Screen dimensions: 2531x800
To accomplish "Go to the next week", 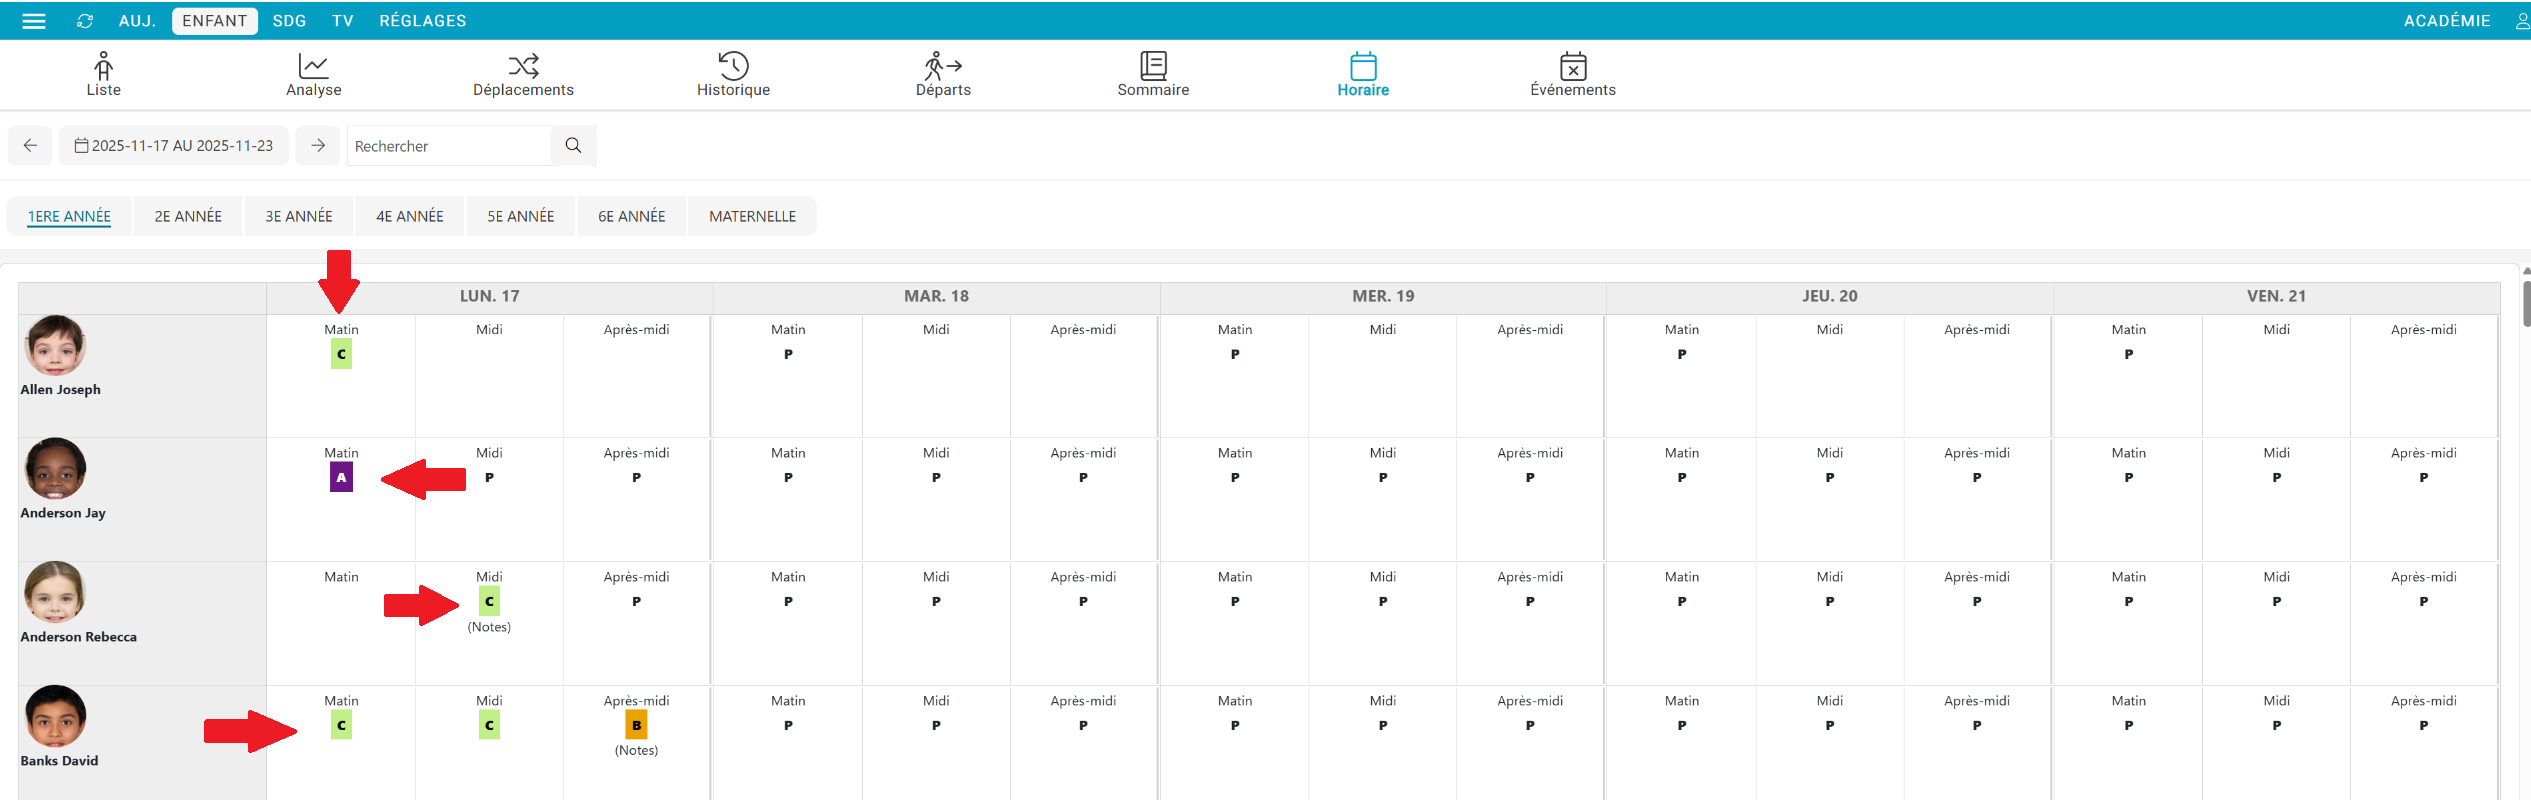I will pyautogui.click(x=318, y=146).
